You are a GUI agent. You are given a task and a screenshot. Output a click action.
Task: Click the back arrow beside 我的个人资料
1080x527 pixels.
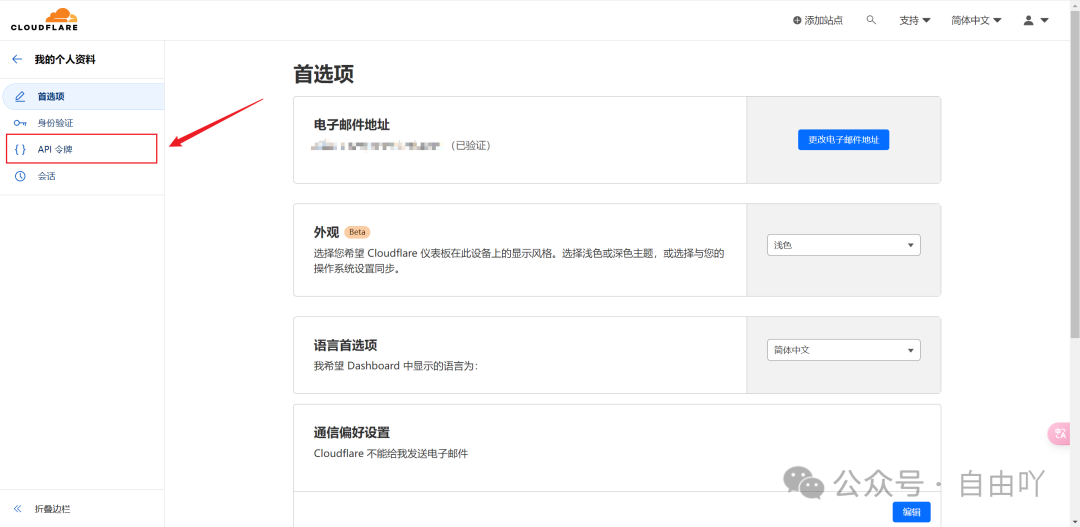click(x=17, y=60)
